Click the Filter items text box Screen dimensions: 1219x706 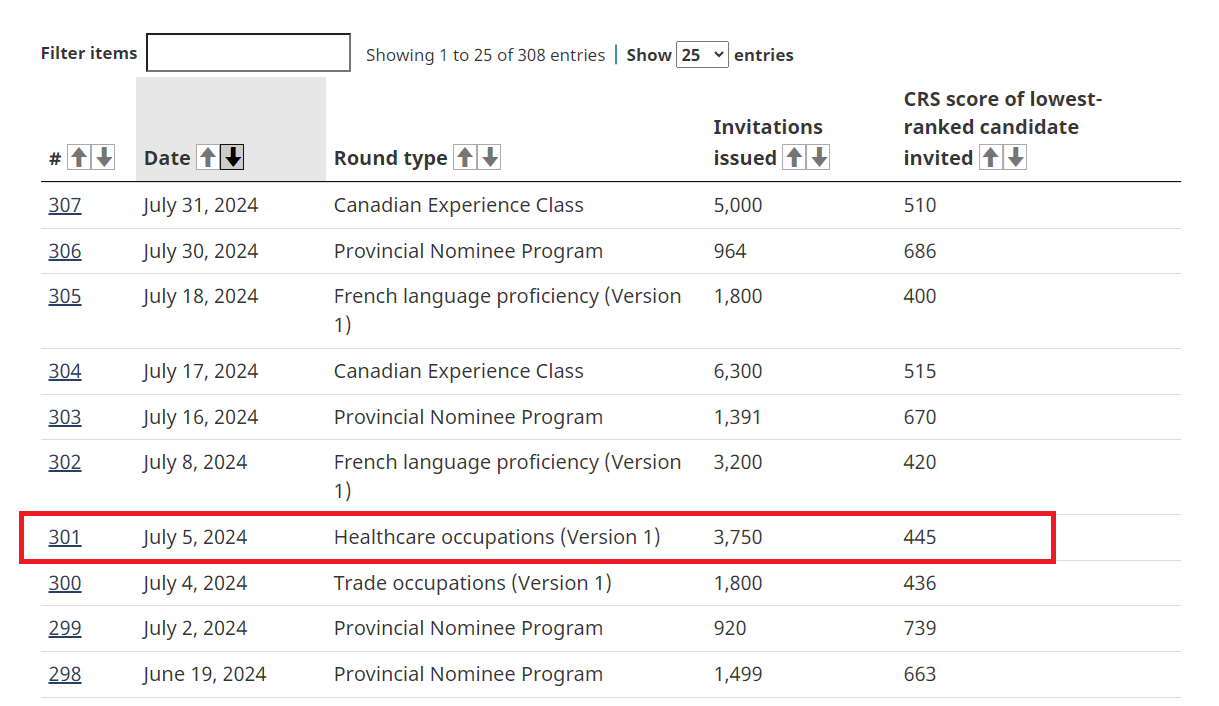point(248,53)
